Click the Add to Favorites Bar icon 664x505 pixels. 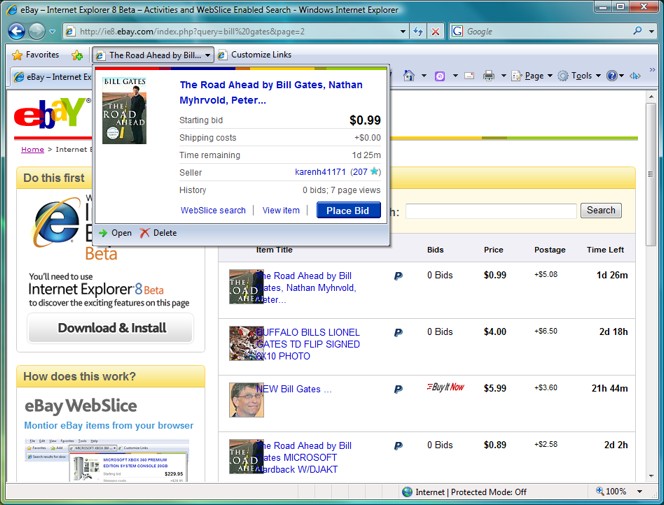click(77, 55)
